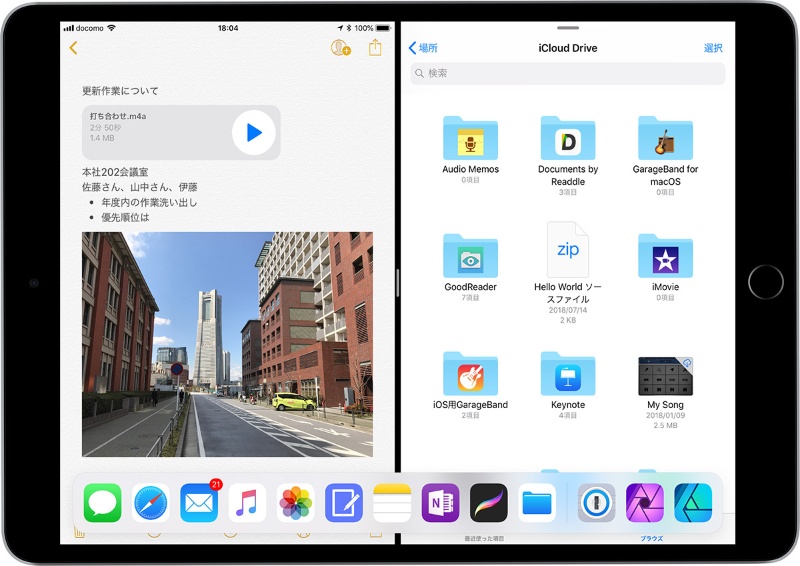Open the Keynote folder
Viewport: 800px width, 566px height.
click(x=568, y=375)
